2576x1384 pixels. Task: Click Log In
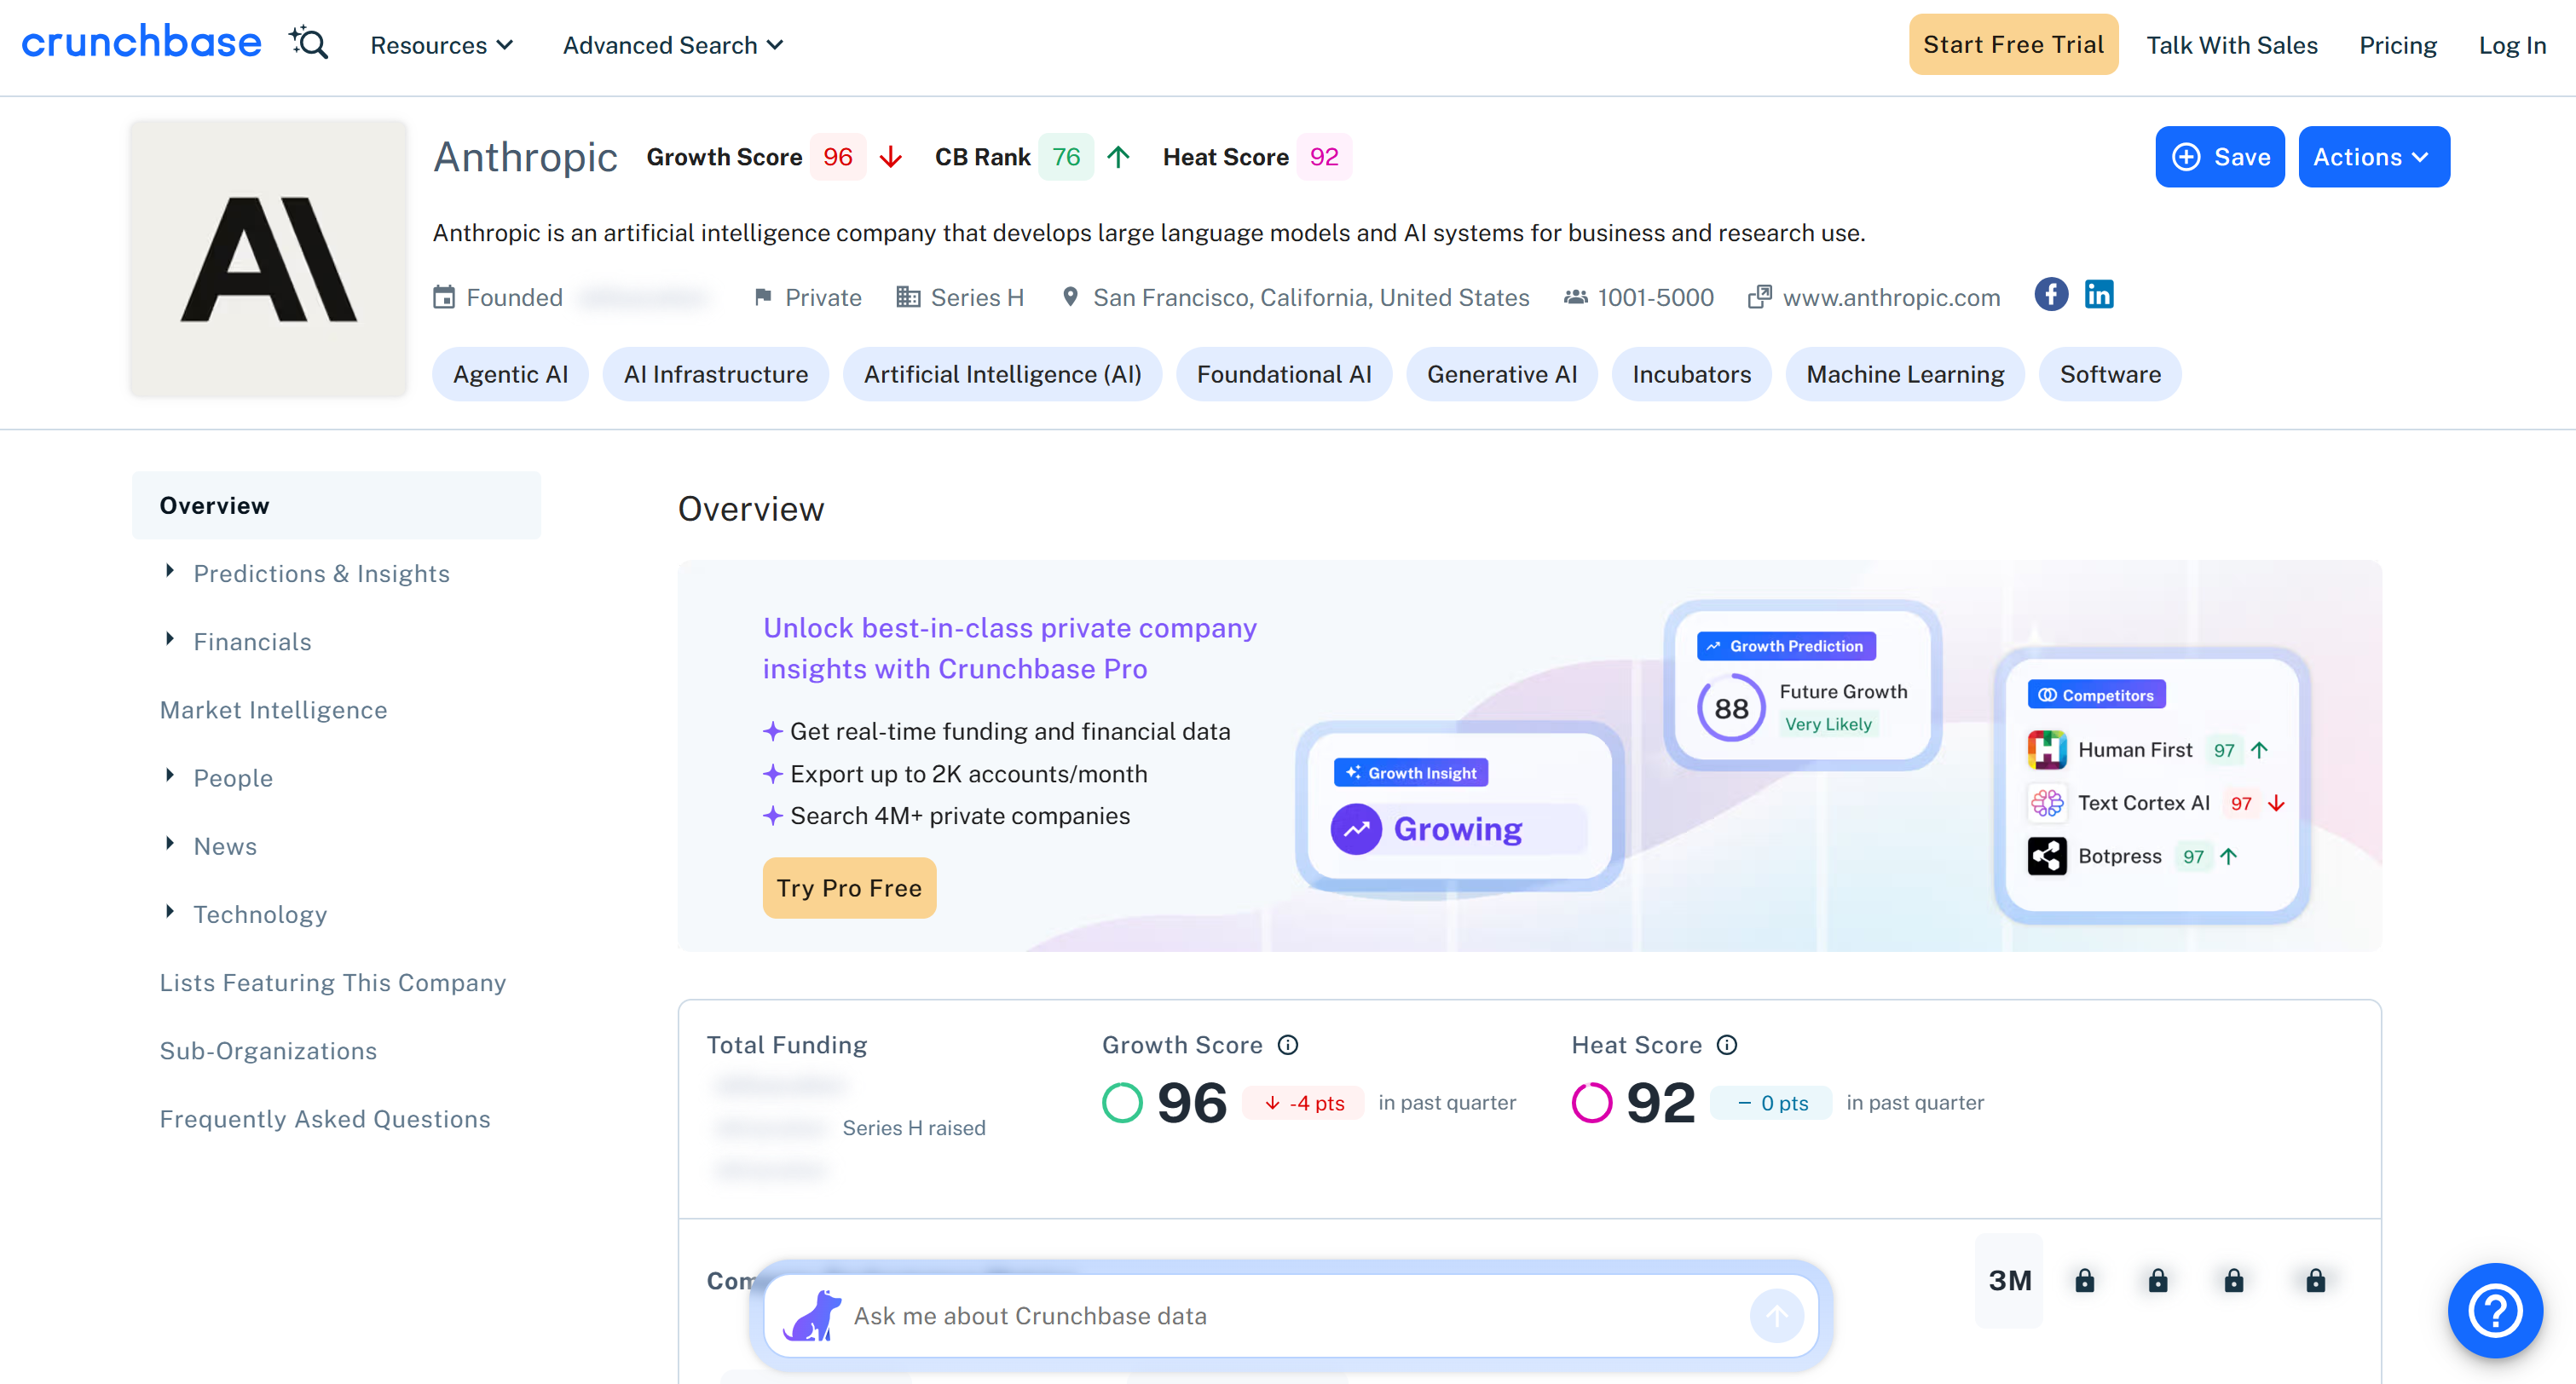2512,45
